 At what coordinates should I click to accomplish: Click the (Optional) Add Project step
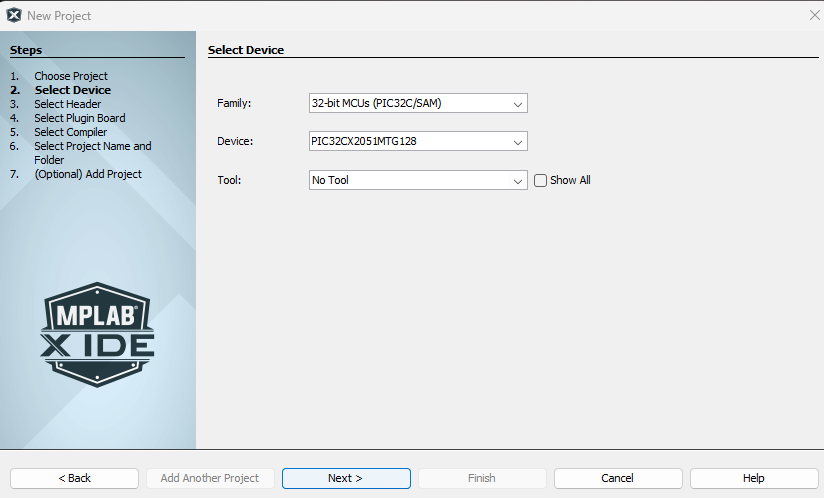(88, 174)
